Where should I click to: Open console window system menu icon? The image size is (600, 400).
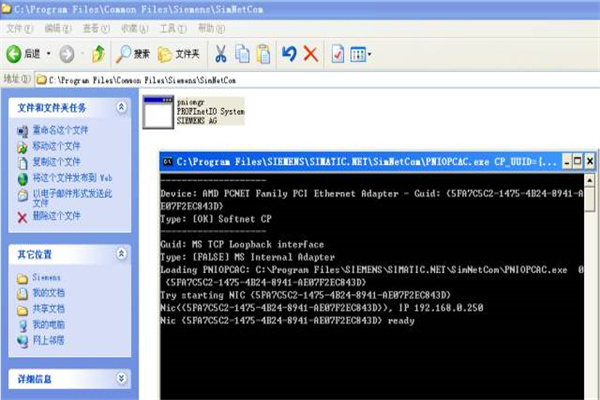click(x=168, y=162)
